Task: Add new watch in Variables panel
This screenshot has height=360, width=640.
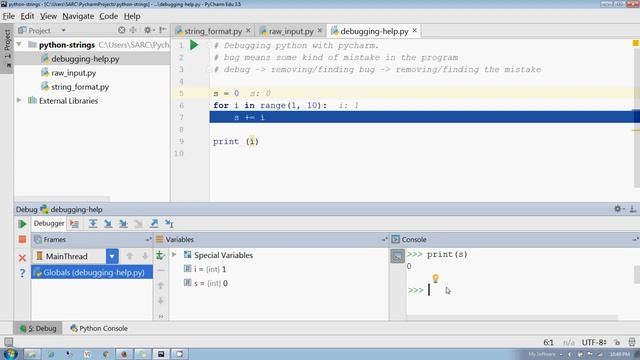Action: click(x=160, y=256)
